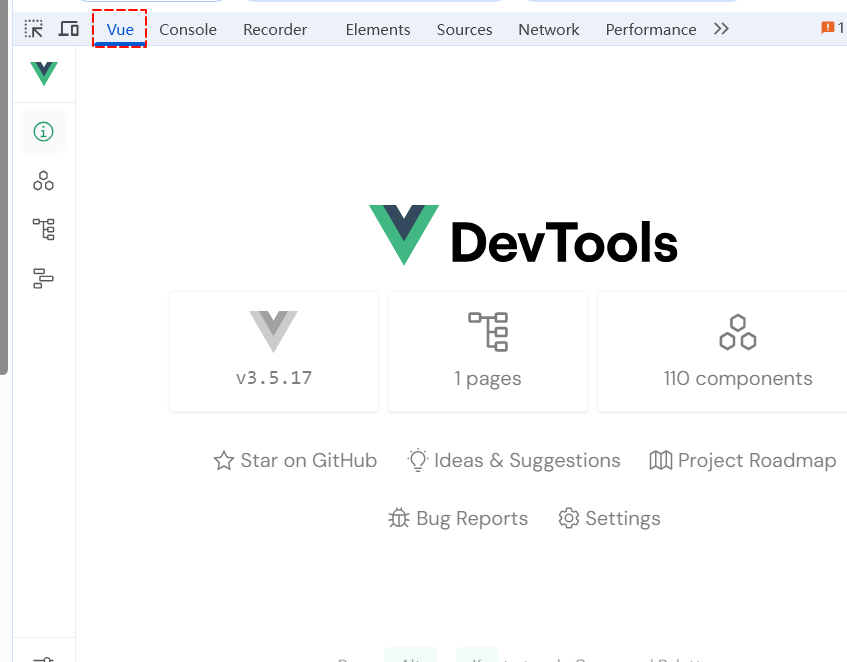Open the Sources tab

(465, 29)
